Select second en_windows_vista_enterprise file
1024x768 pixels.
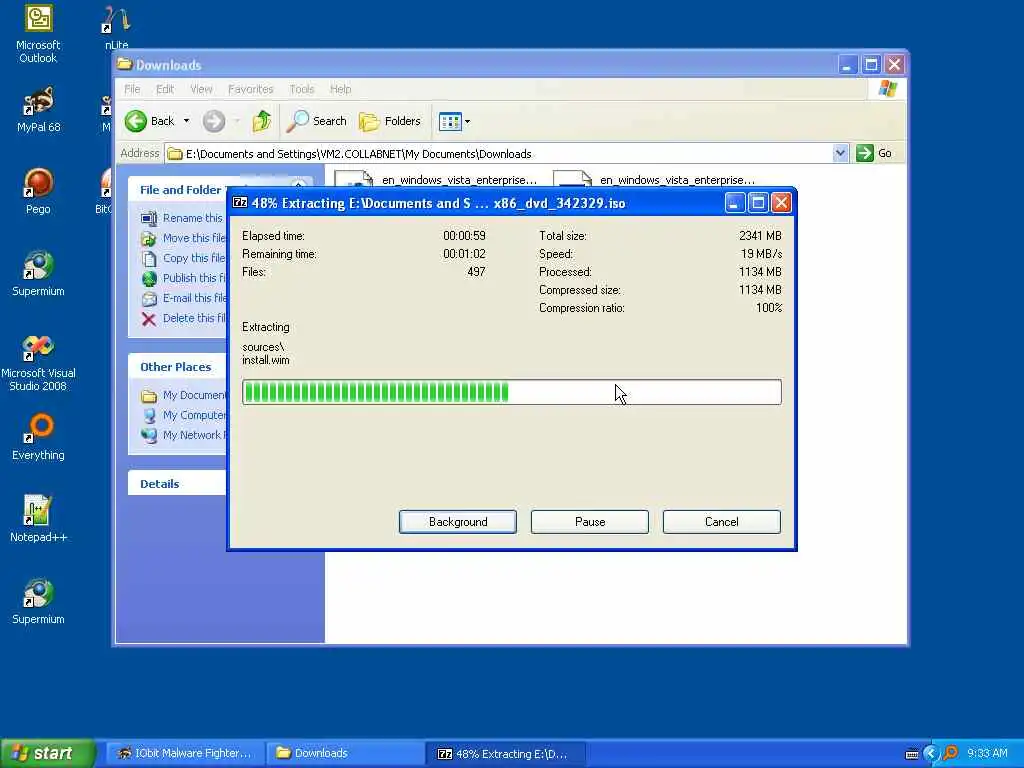[x=654, y=180]
